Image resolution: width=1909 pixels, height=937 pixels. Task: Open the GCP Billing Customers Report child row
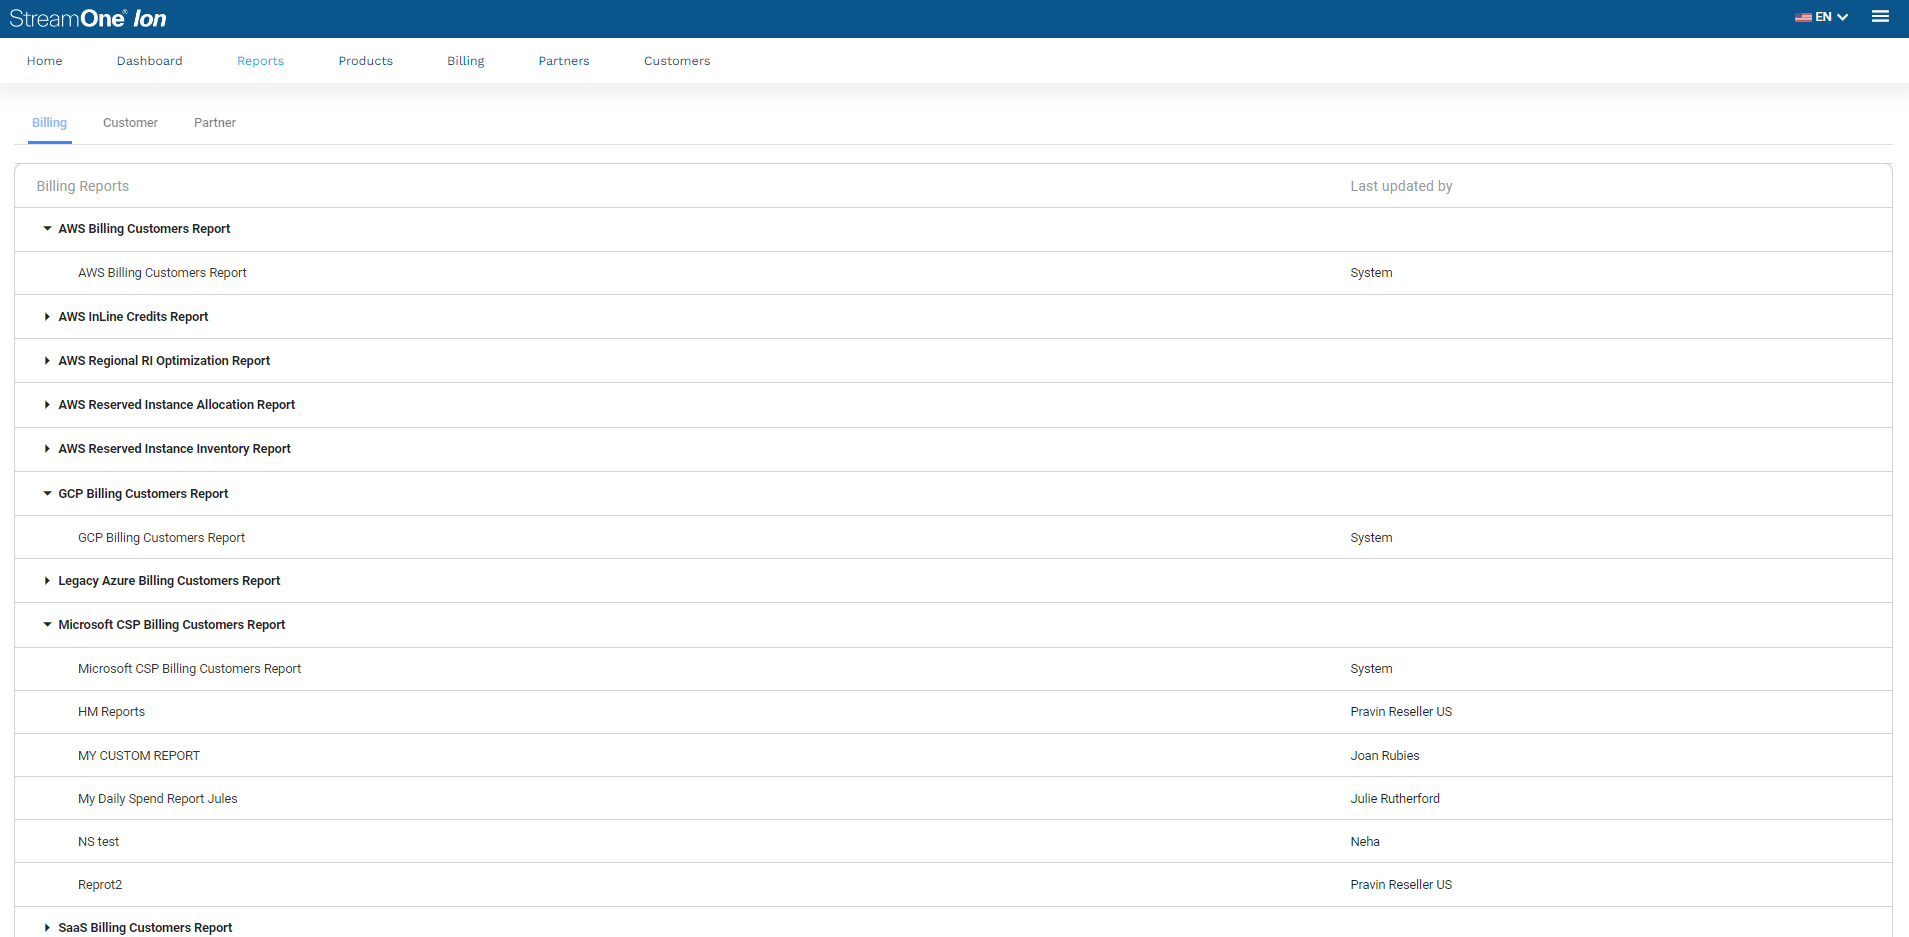[x=953, y=538]
